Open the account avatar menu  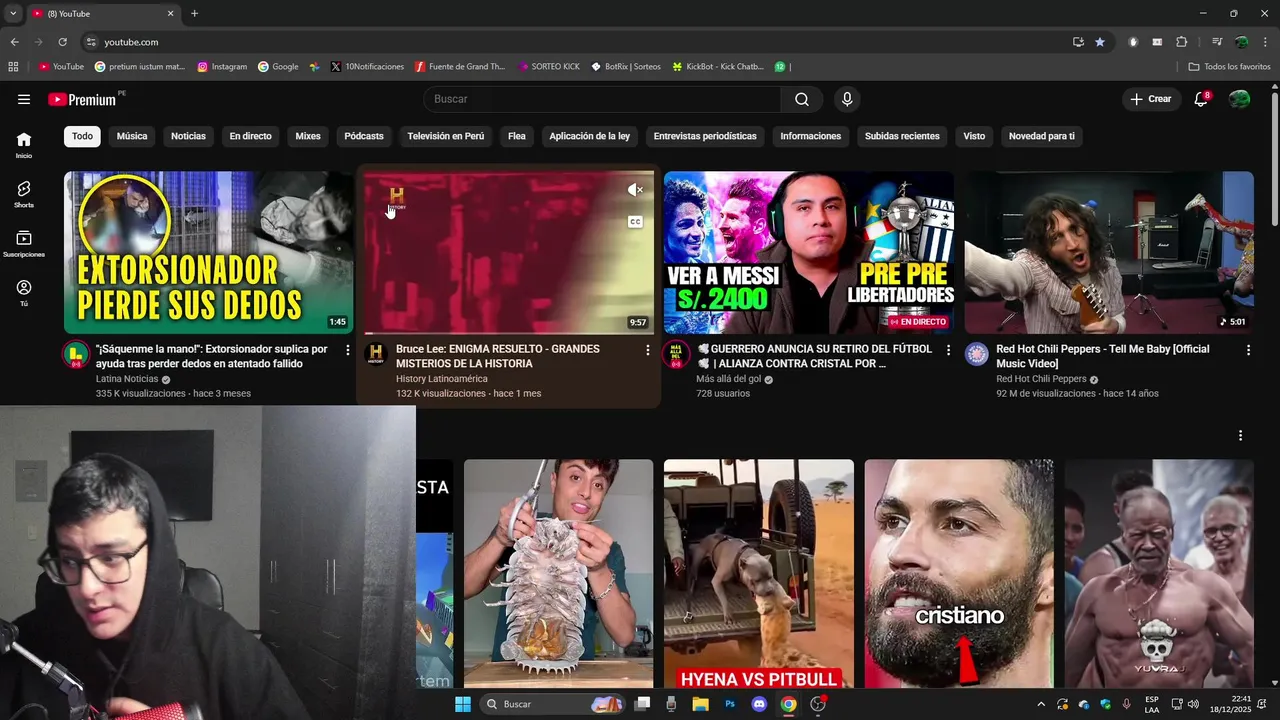[x=1239, y=99]
